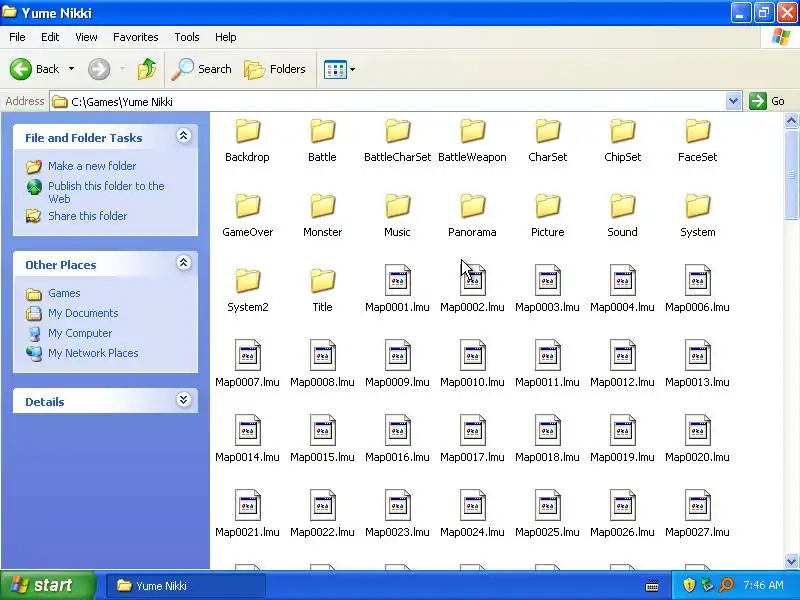Expand the address bar dropdown
Screen dimensions: 800x600
point(733,101)
